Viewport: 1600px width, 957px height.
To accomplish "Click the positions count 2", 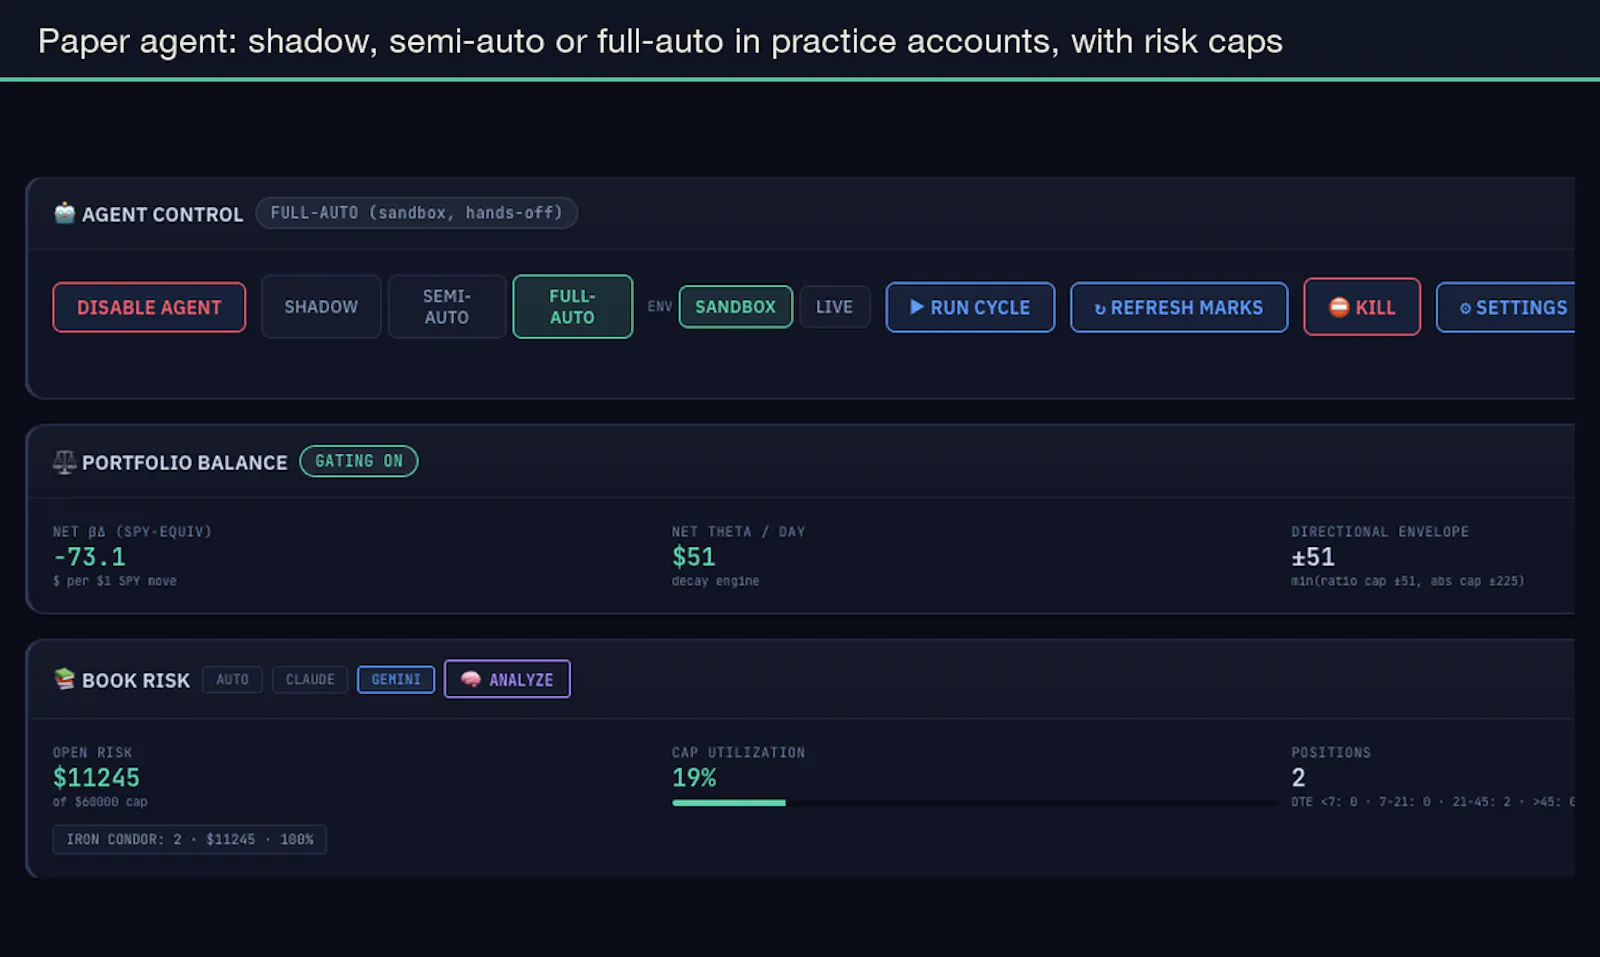I will [x=1298, y=777].
